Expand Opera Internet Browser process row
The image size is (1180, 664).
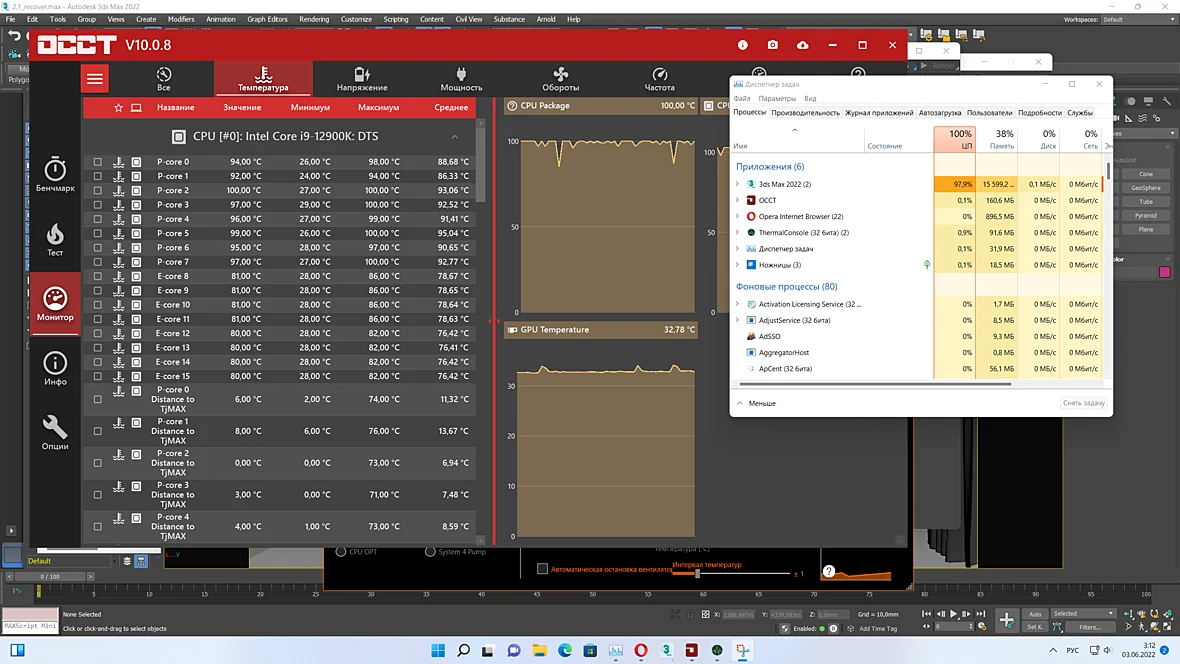point(738,216)
